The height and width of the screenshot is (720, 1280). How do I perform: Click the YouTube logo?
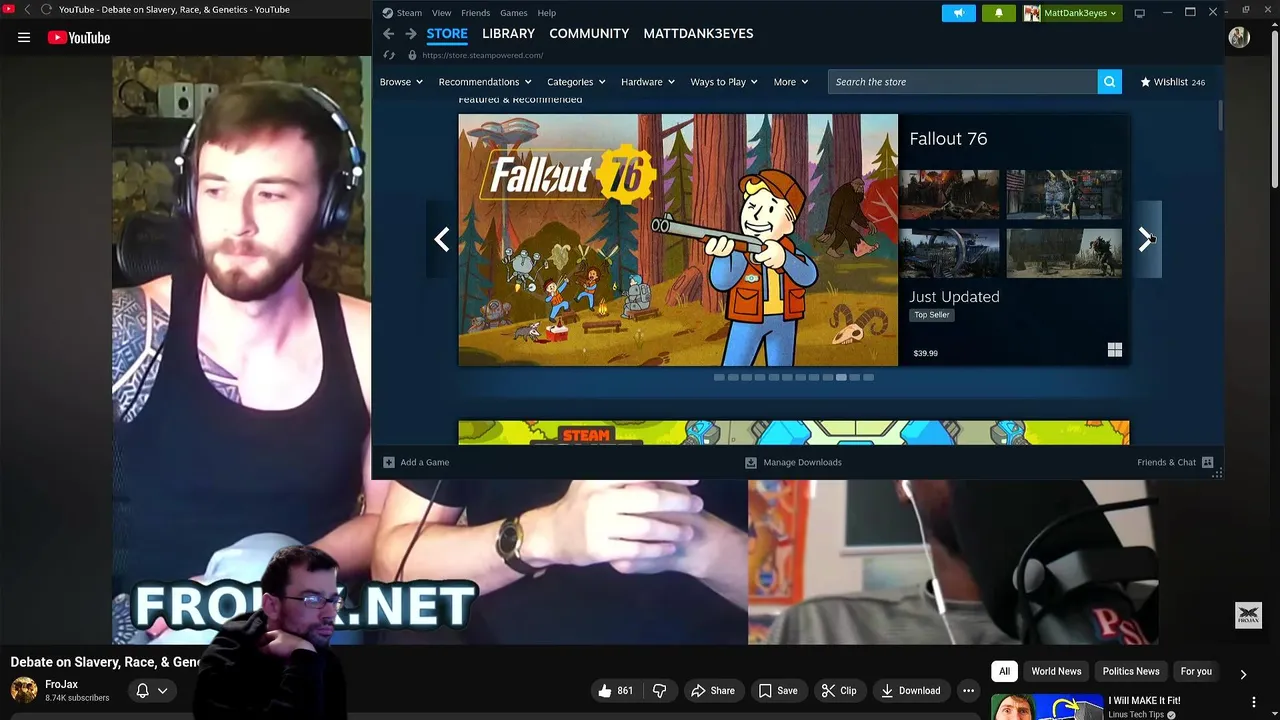point(79,38)
